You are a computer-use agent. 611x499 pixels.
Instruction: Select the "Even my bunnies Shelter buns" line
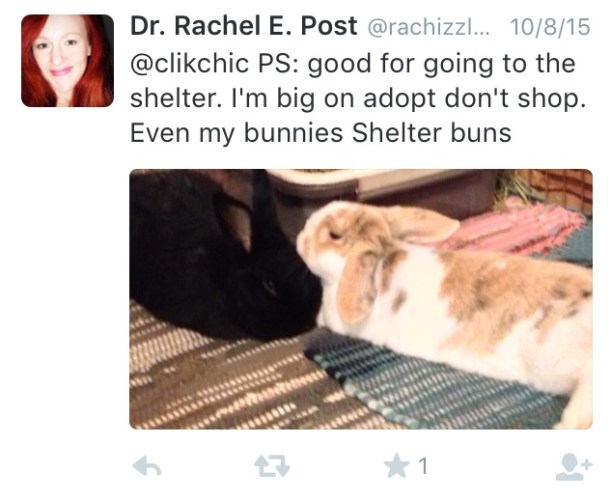[x=320, y=133]
